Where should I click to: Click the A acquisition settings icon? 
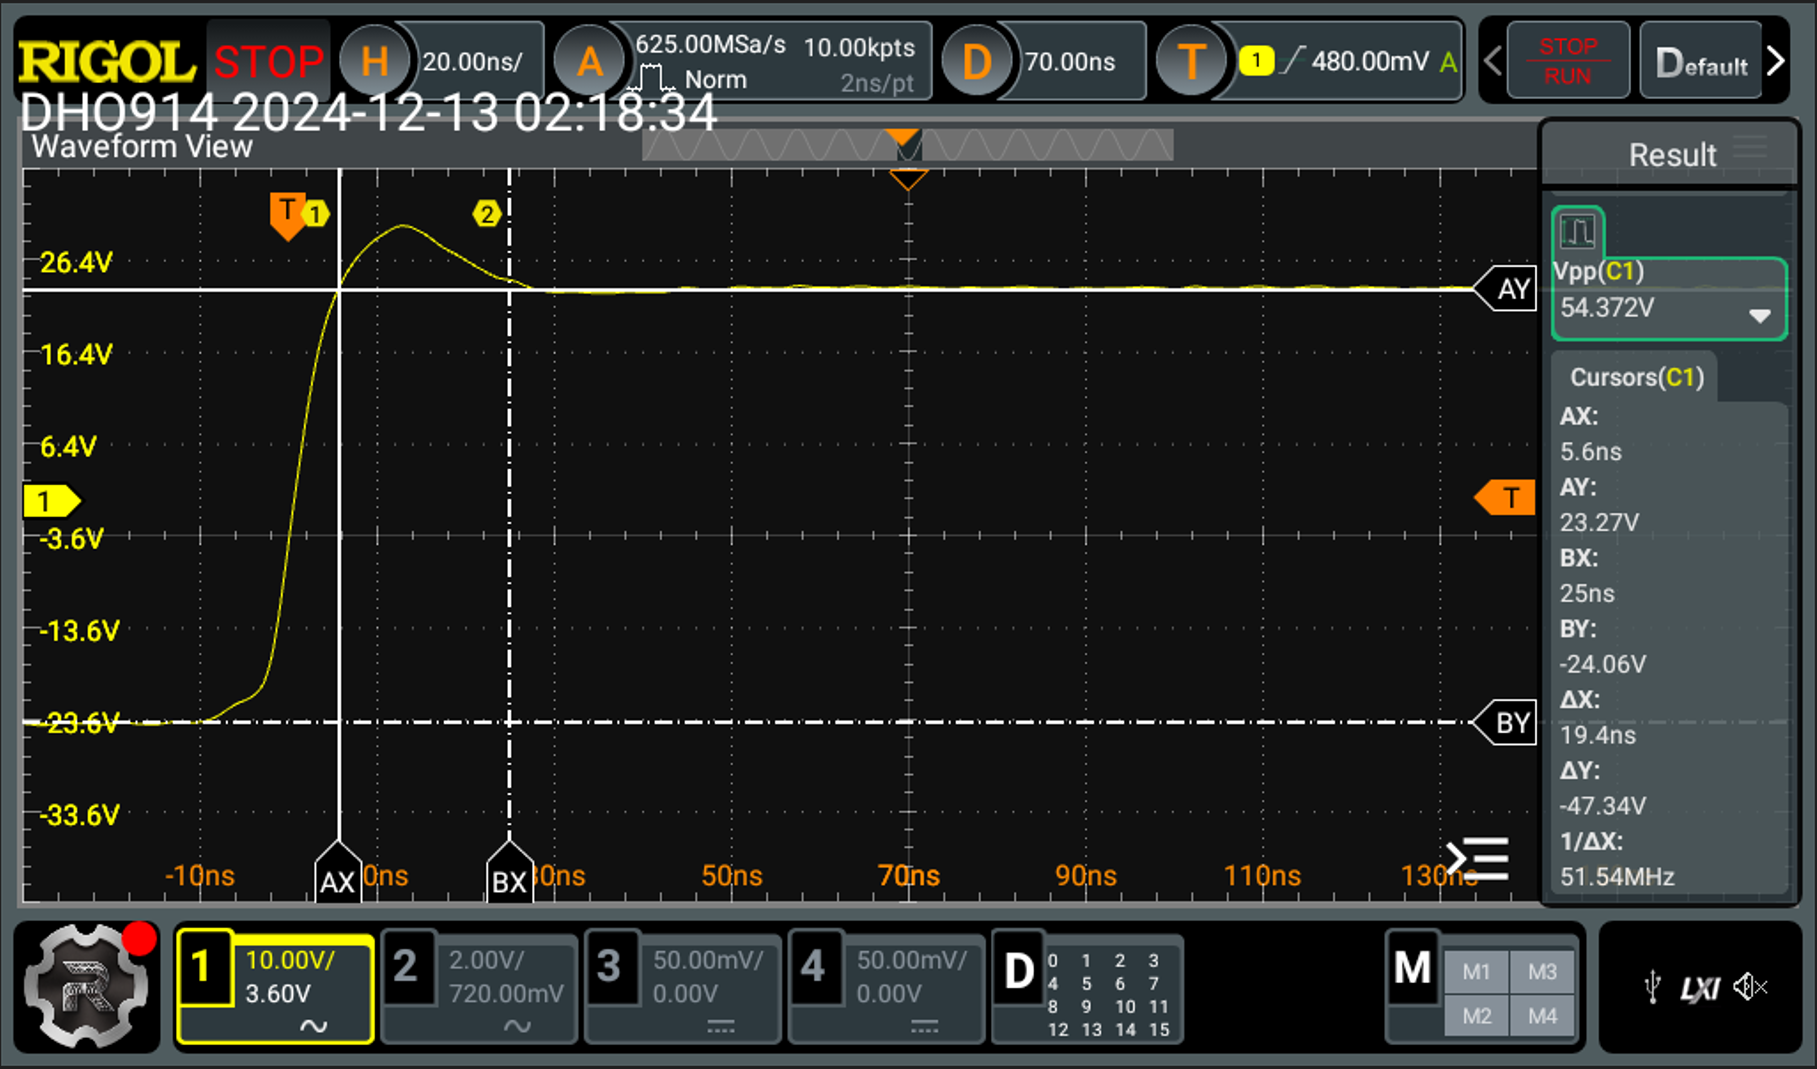pyautogui.click(x=590, y=62)
